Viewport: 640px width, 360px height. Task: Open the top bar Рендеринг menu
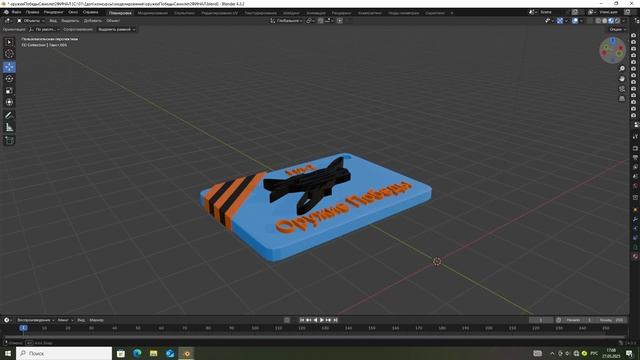53,12
